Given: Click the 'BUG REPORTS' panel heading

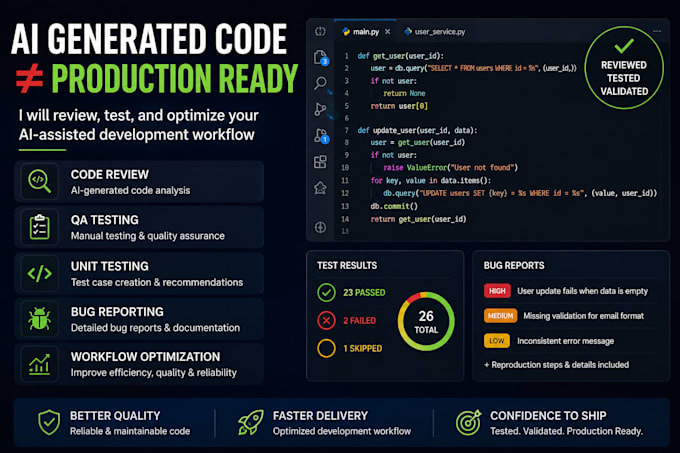Looking at the screenshot, I should point(514,265).
